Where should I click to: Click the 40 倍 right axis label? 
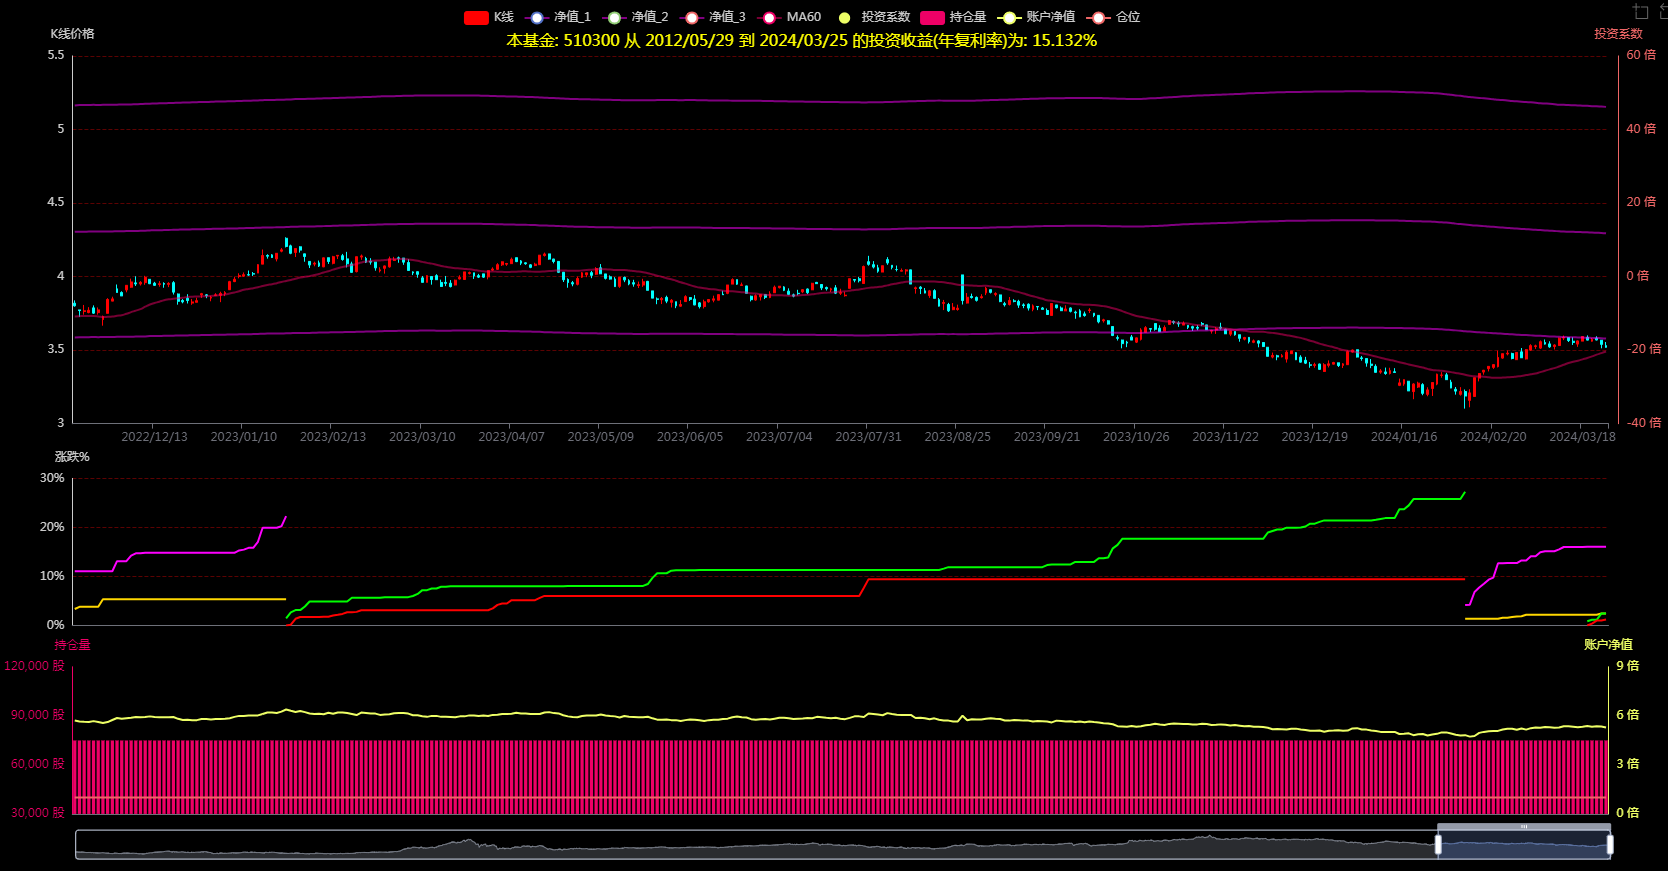1641,129
